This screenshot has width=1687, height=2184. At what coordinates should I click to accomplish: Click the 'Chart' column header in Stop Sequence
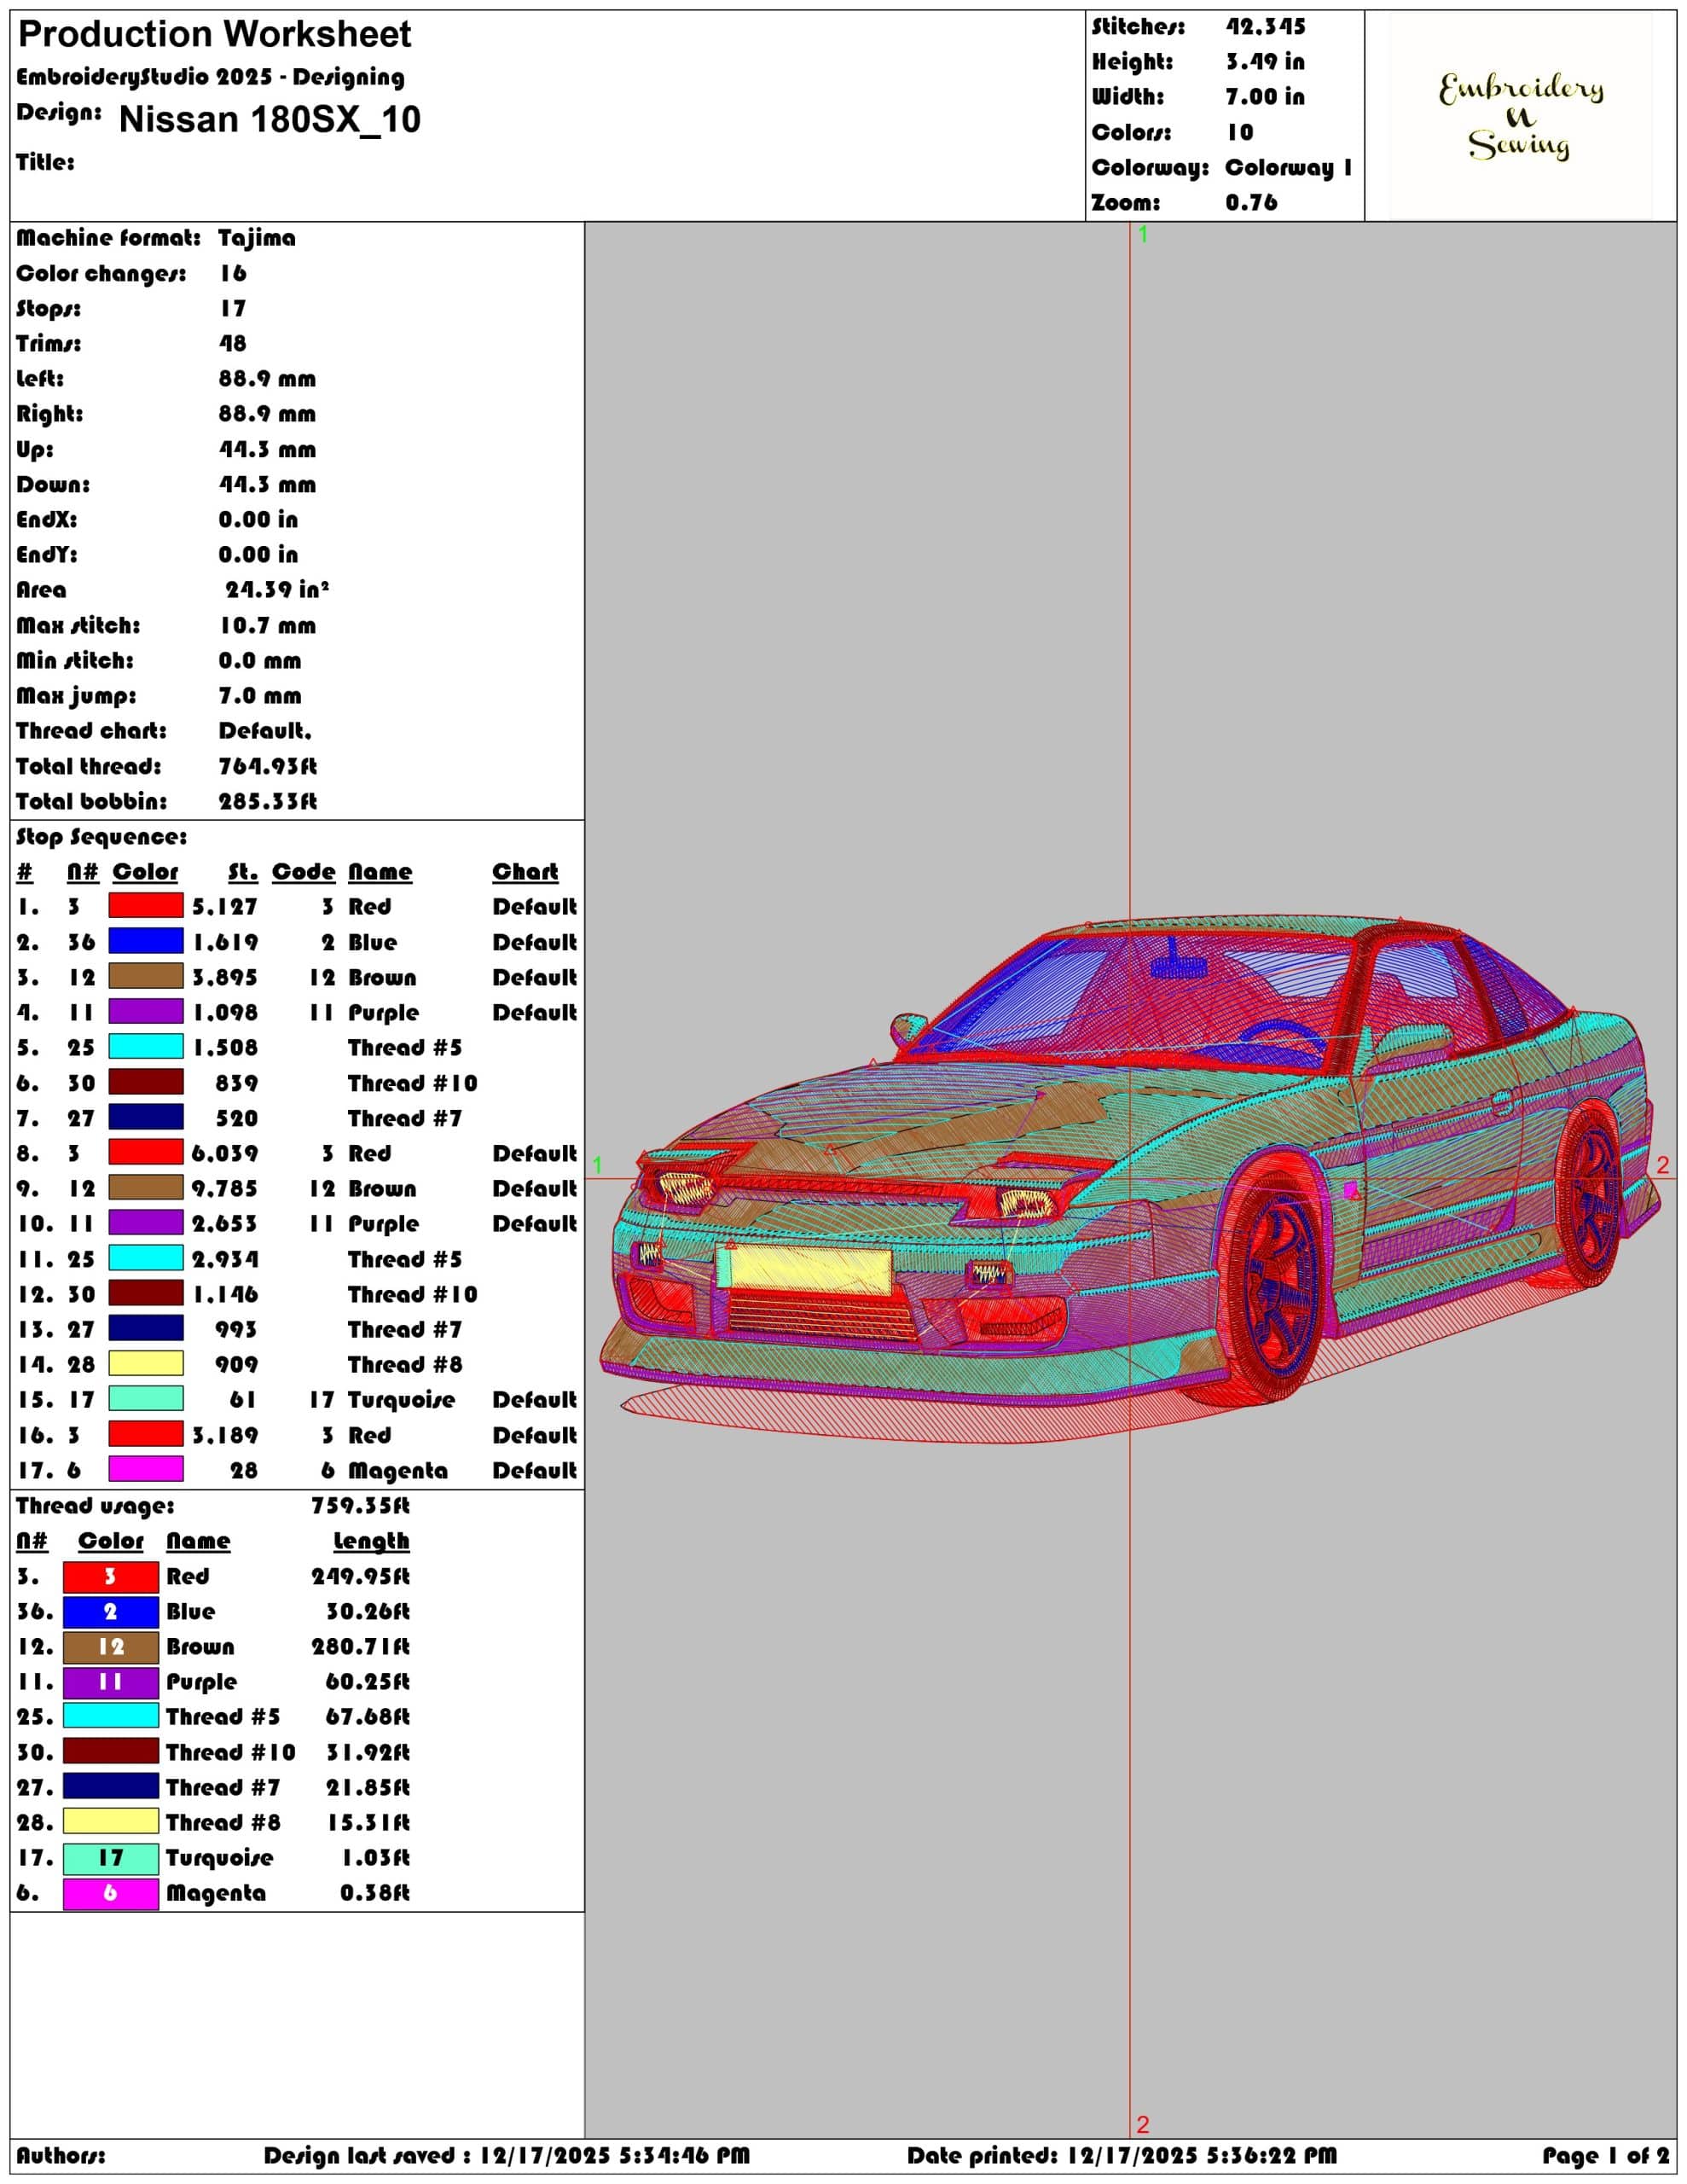[525, 871]
